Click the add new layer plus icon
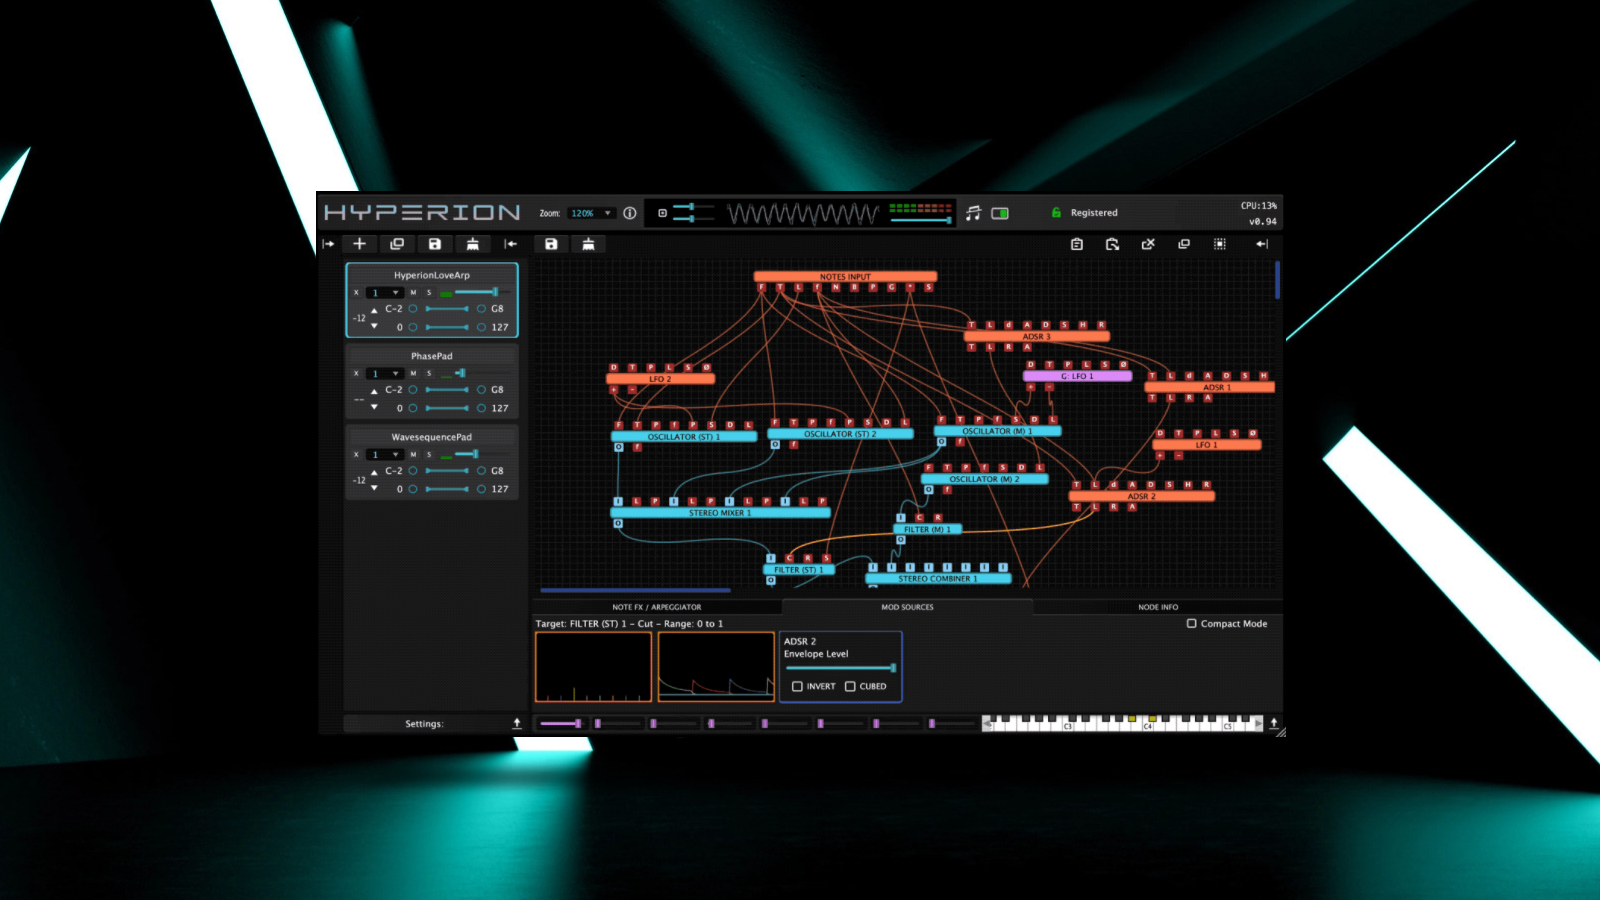The image size is (1600, 900). (x=360, y=244)
